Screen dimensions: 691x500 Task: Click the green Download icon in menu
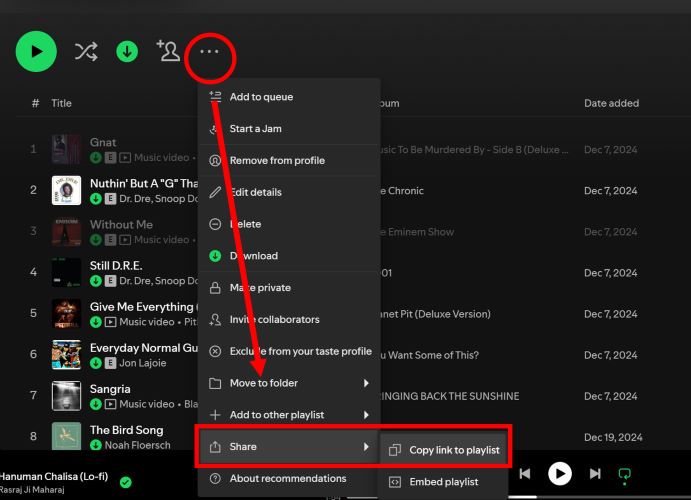point(215,256)
